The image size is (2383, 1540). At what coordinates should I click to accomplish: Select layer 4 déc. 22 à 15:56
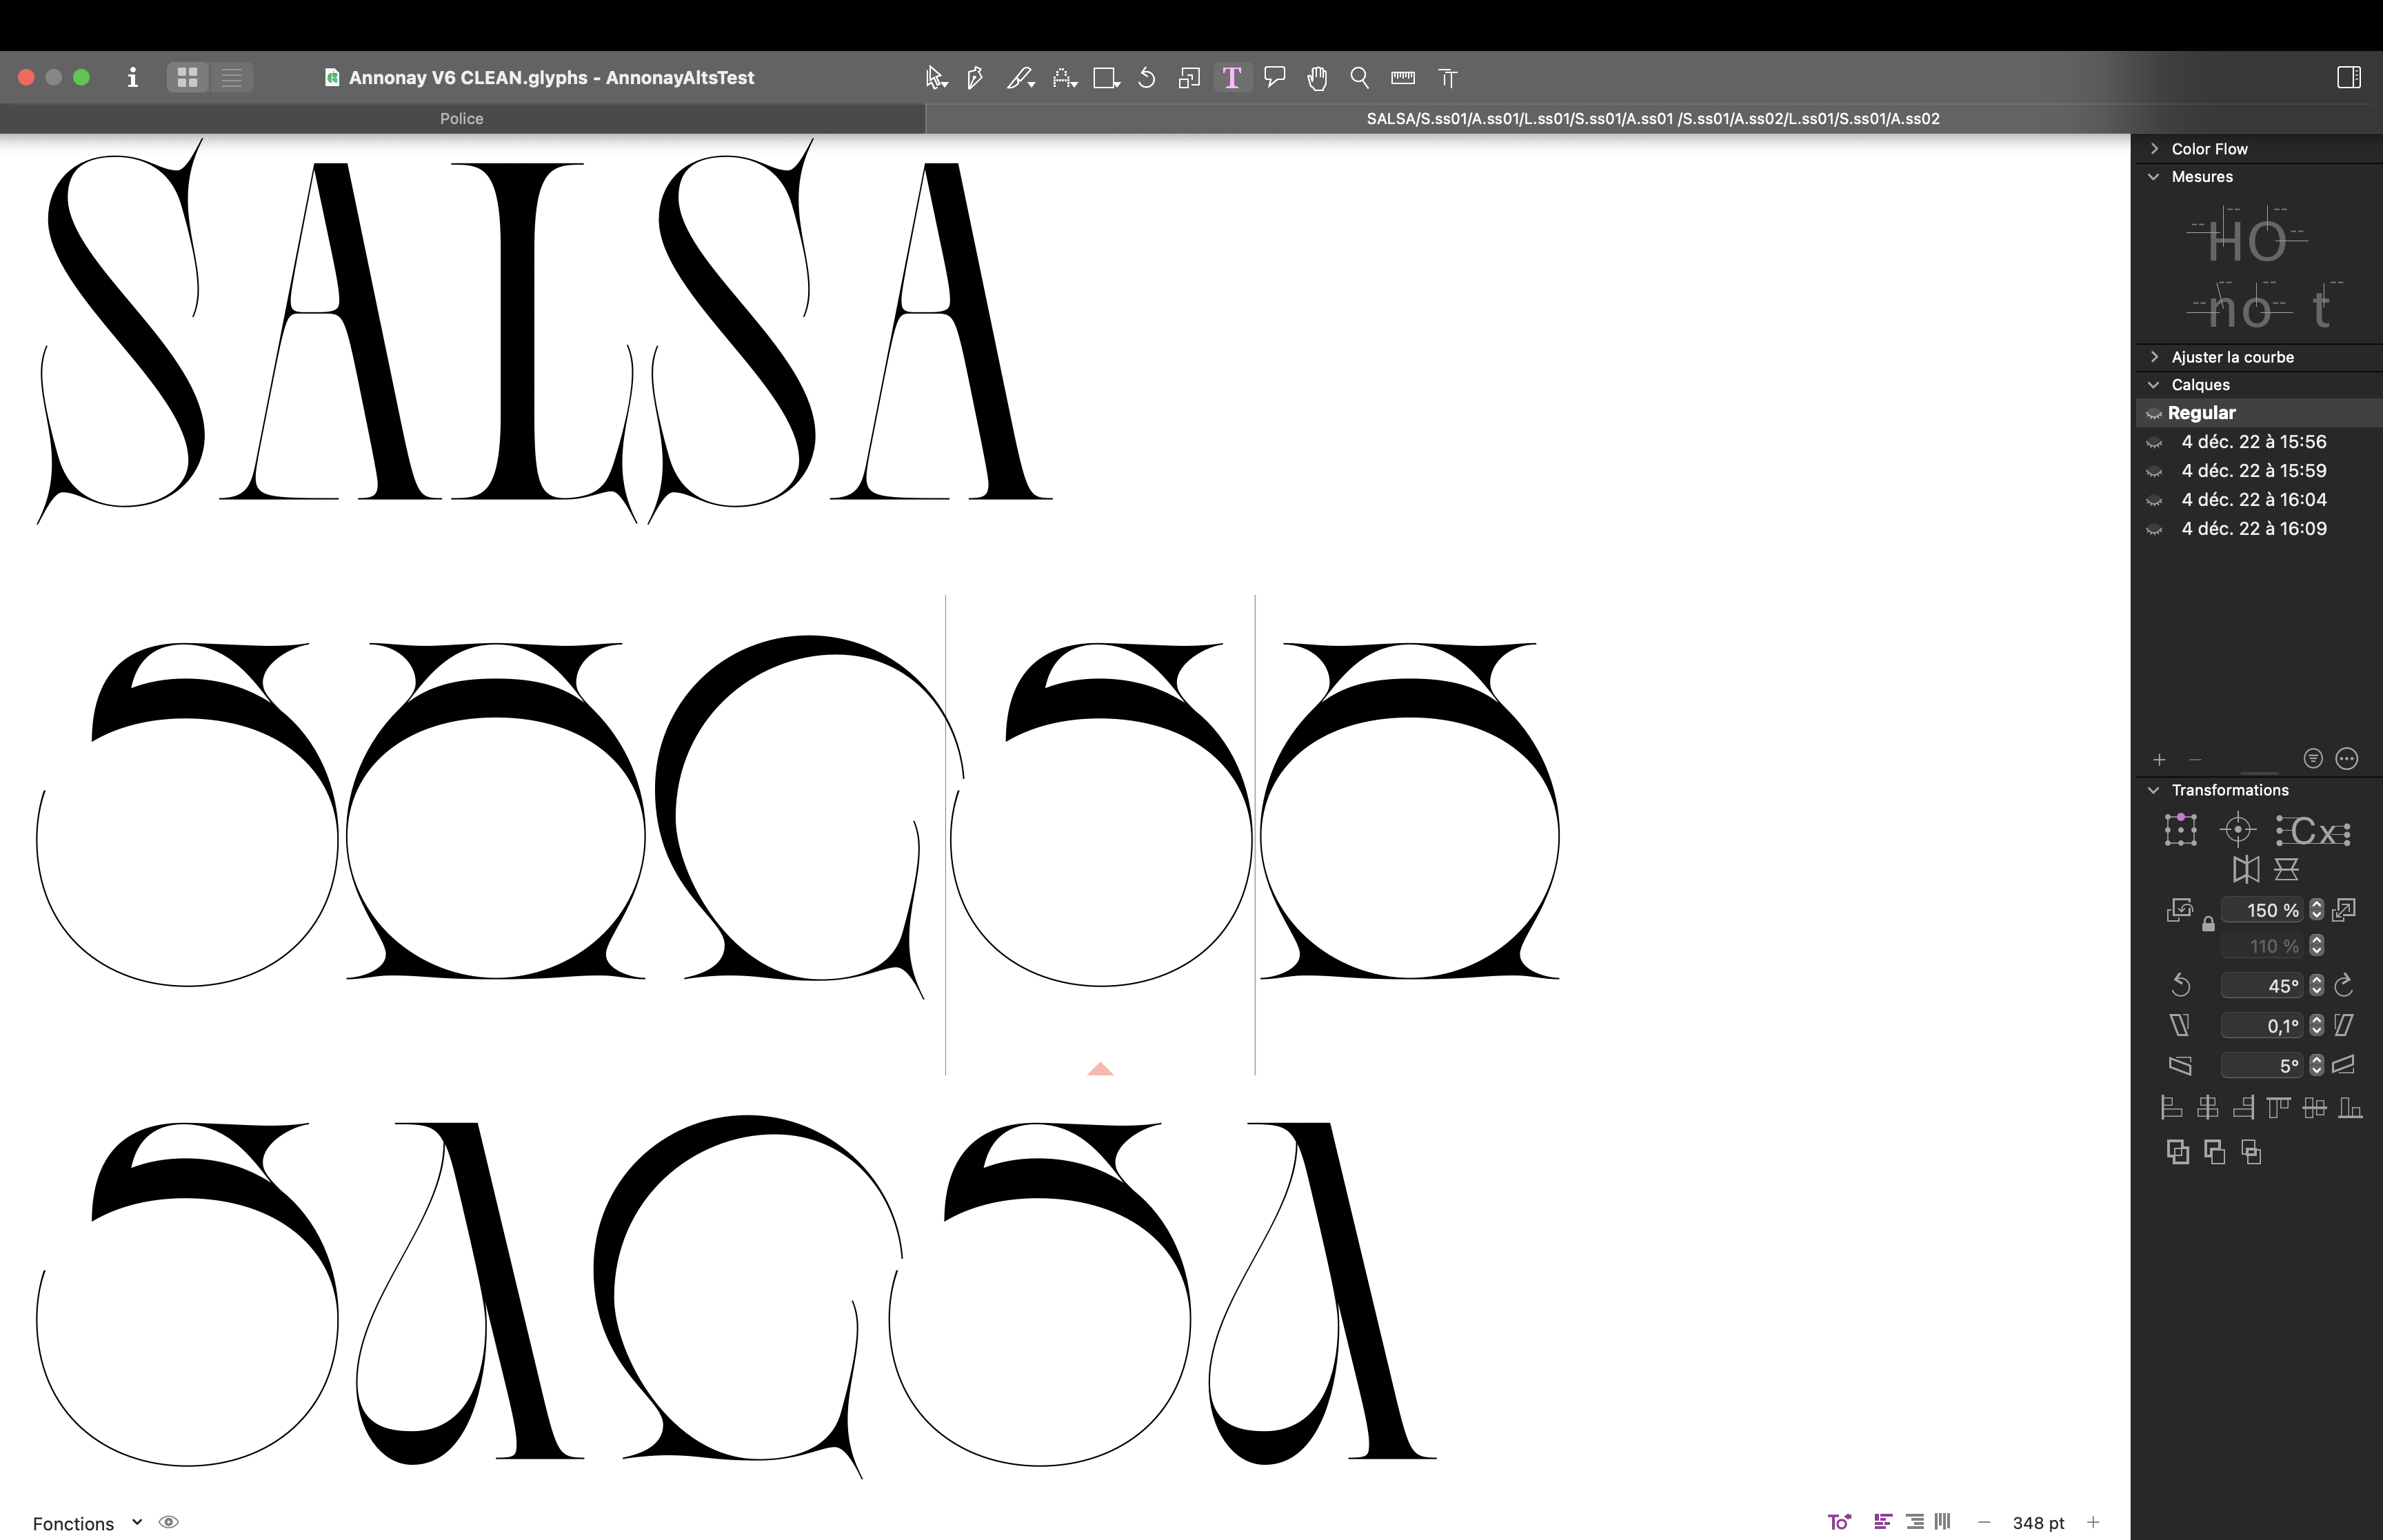click(x=2253, y=442)
